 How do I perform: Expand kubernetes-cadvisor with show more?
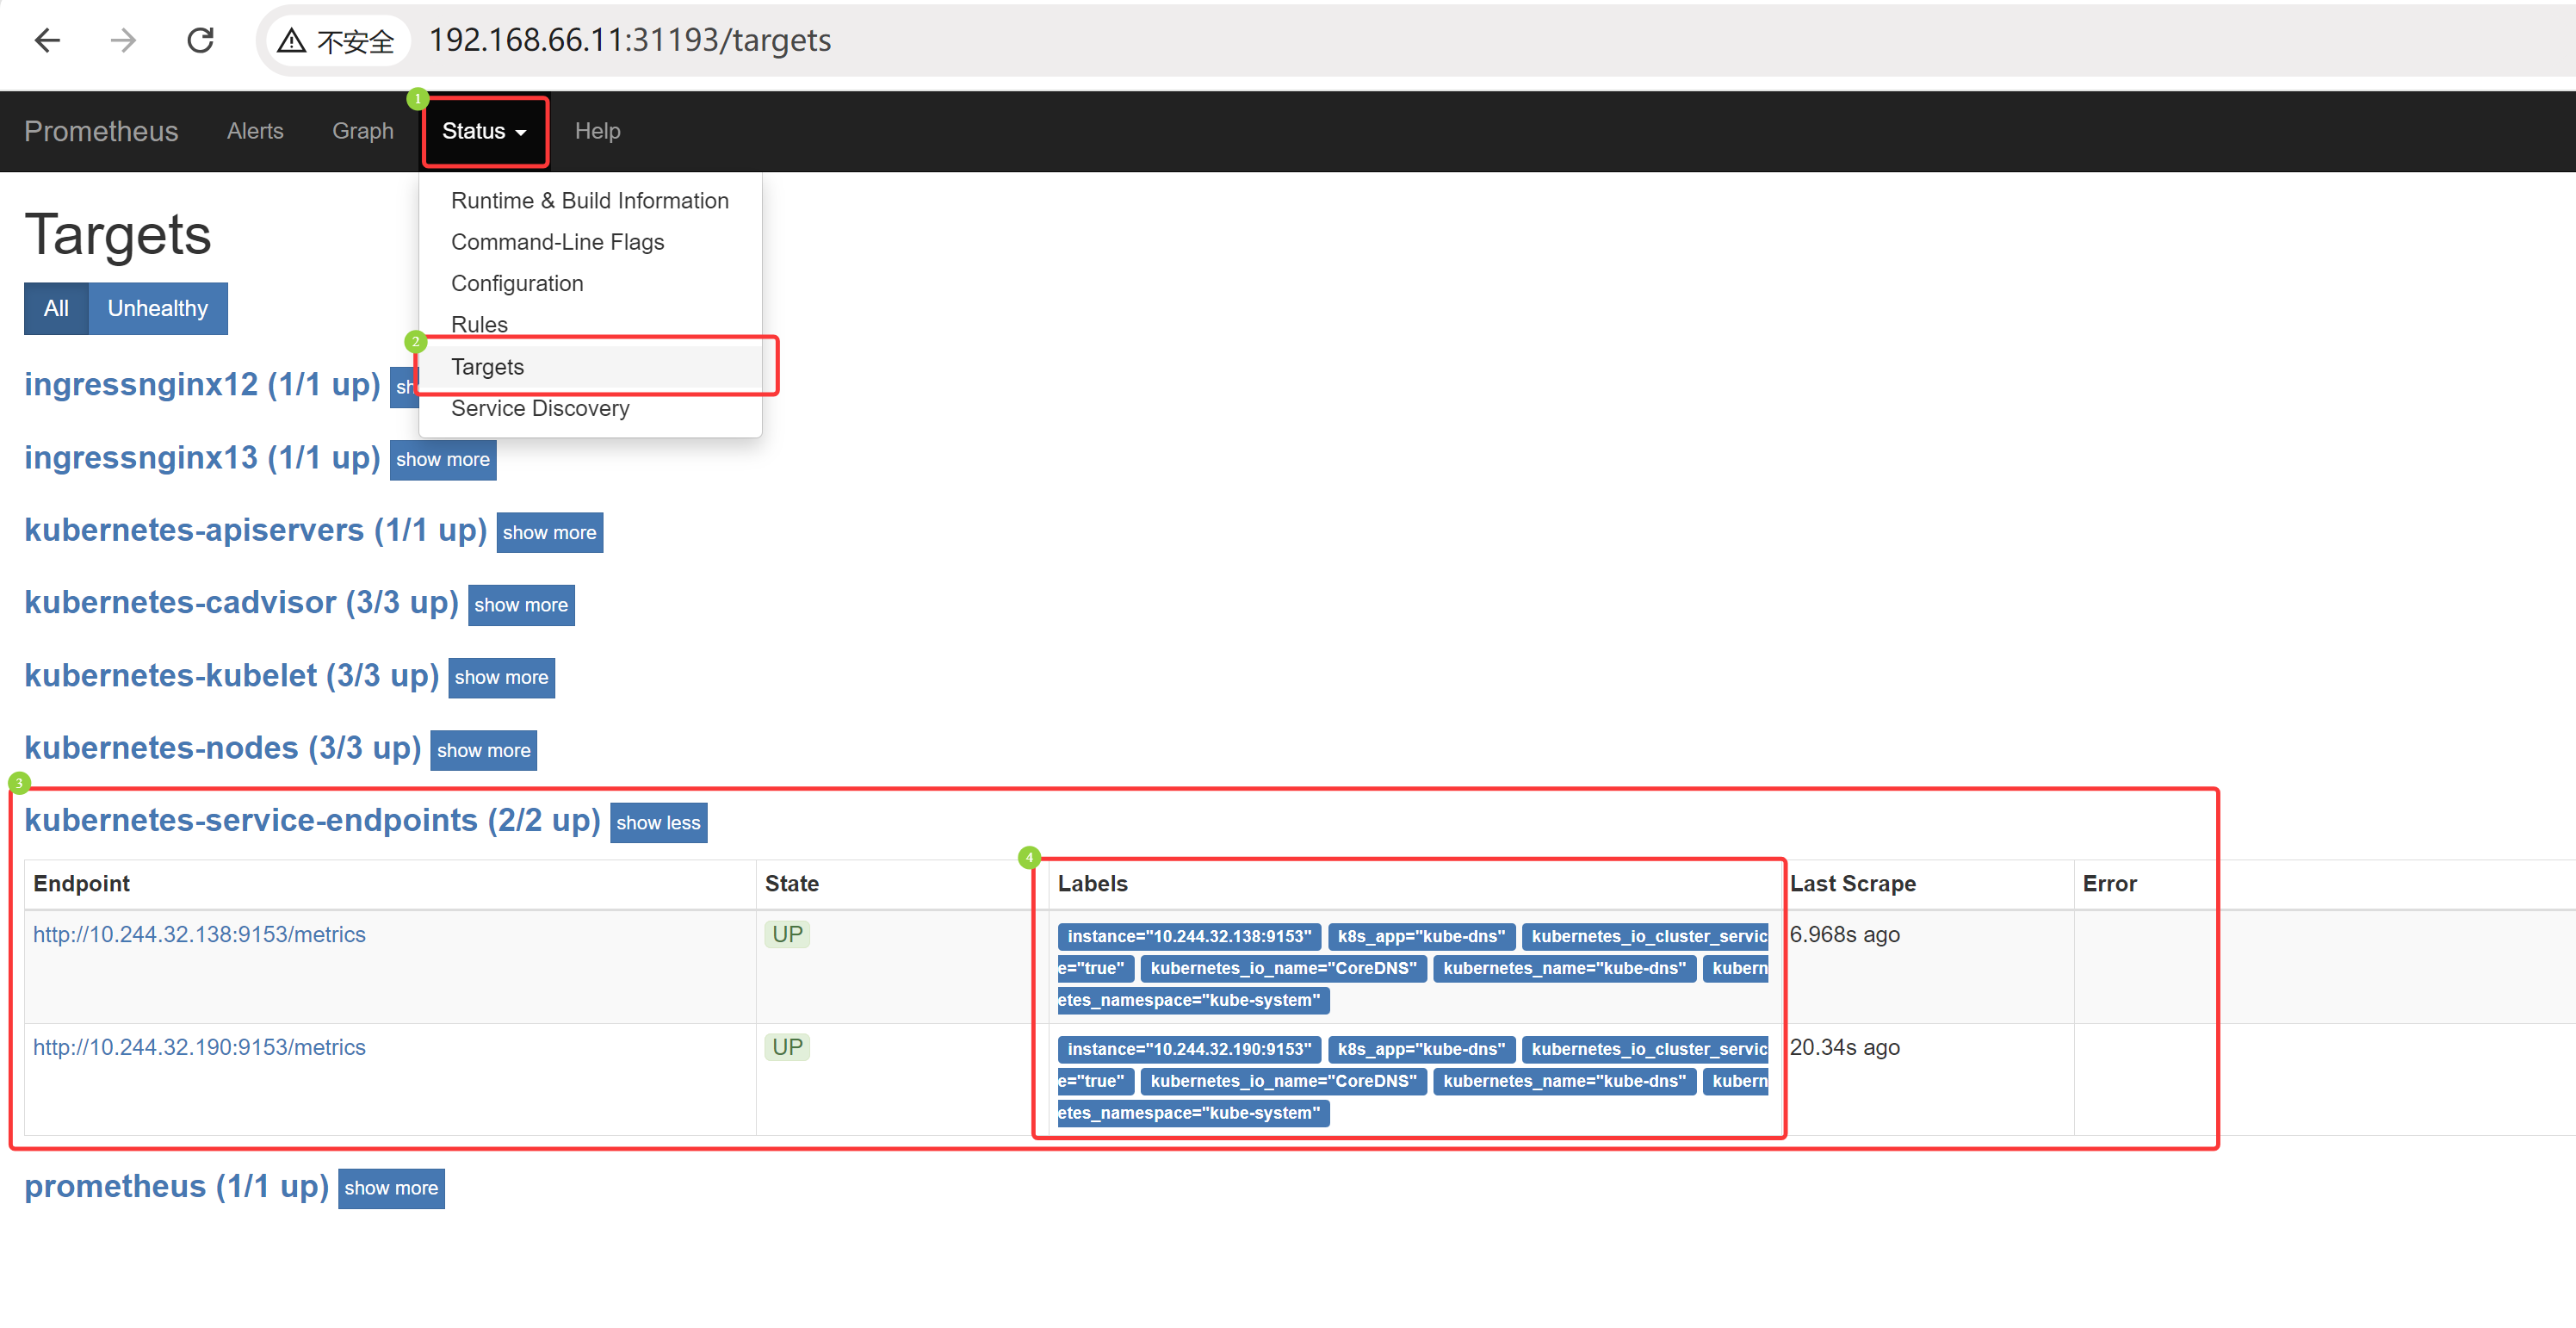coord(520,604)
